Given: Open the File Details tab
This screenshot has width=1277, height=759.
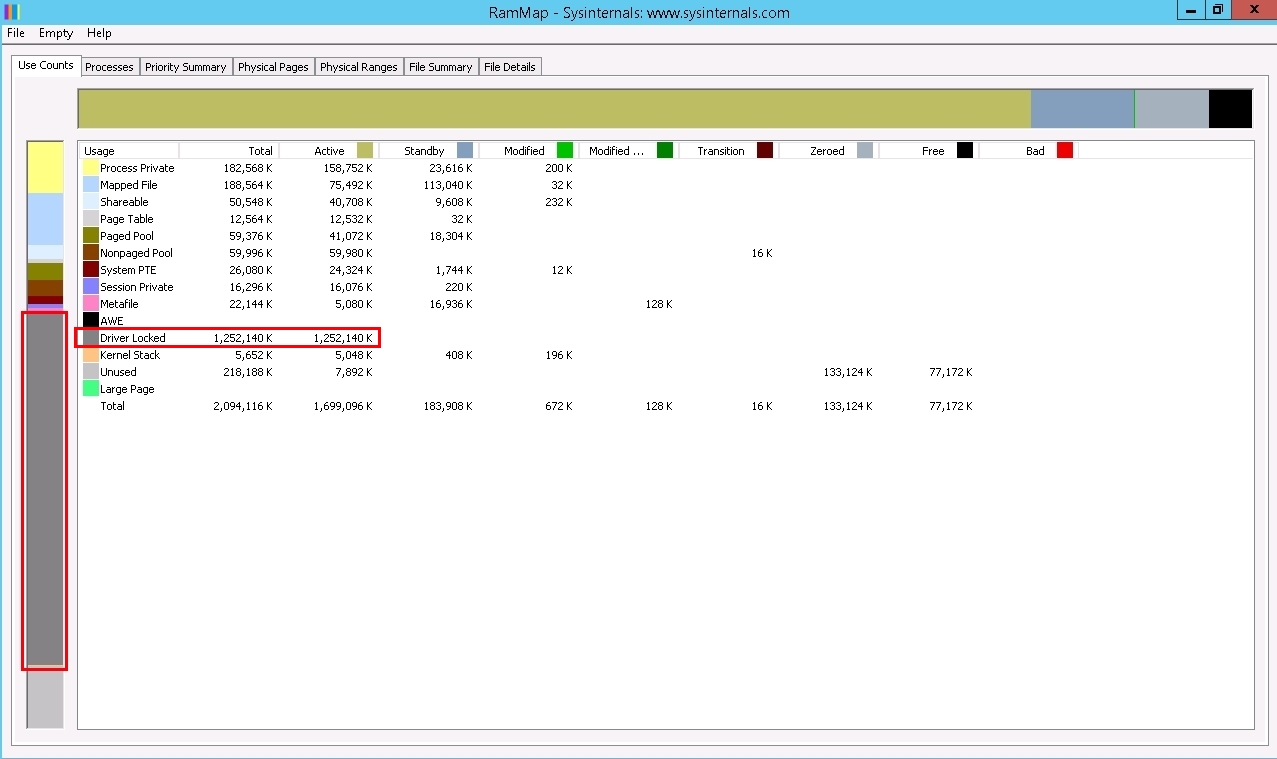Looking at the screenshot, I should (510, 67).
